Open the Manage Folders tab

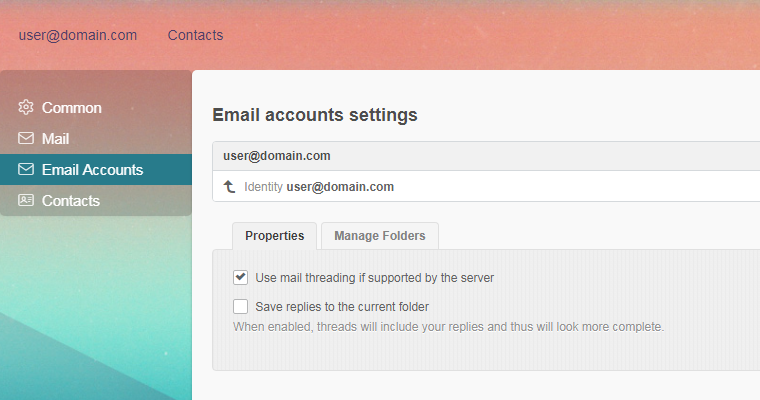coord(379,236)
